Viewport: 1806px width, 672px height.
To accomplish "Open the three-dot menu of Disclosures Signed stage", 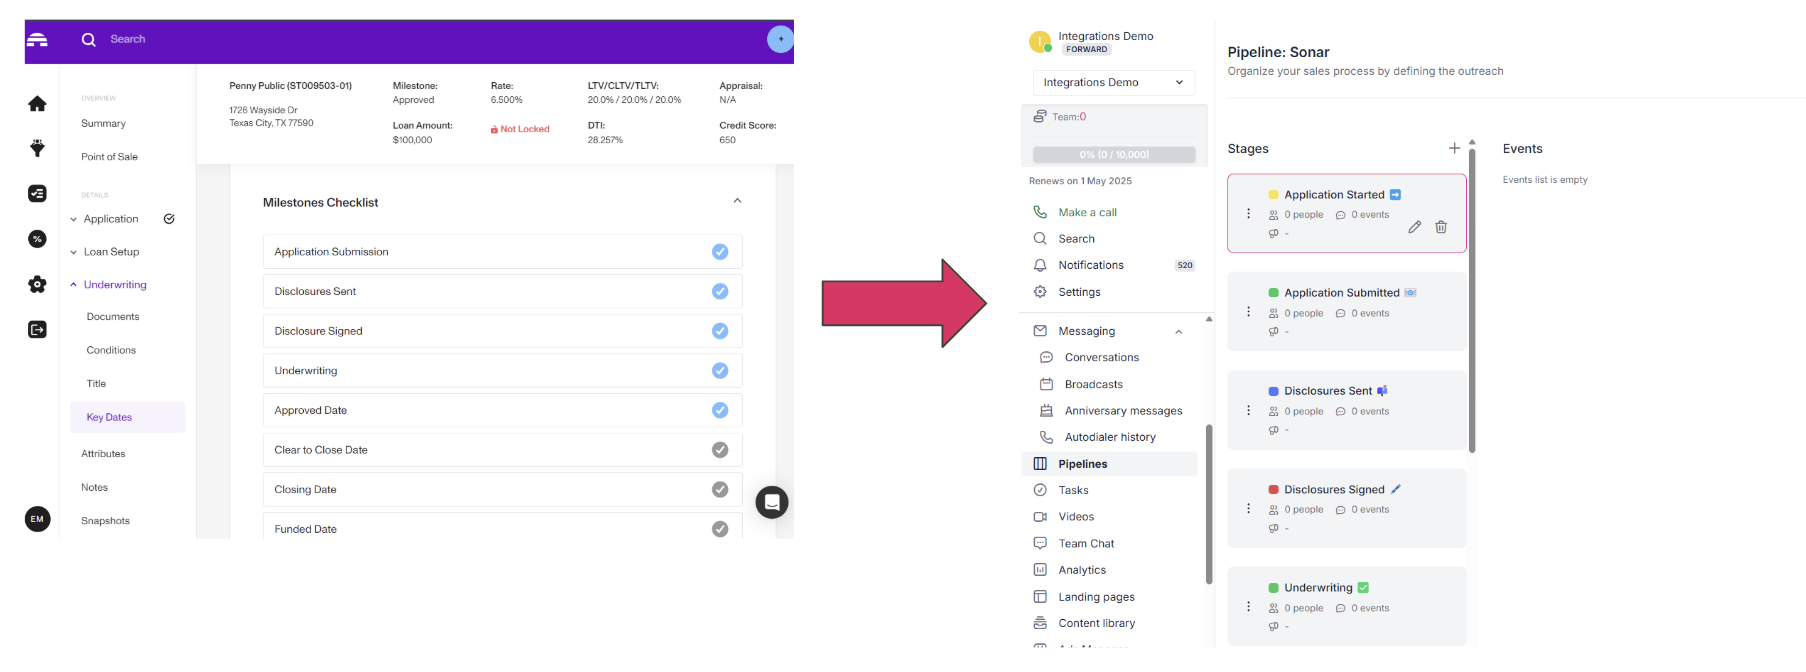I will click(x=1248, y=508).
